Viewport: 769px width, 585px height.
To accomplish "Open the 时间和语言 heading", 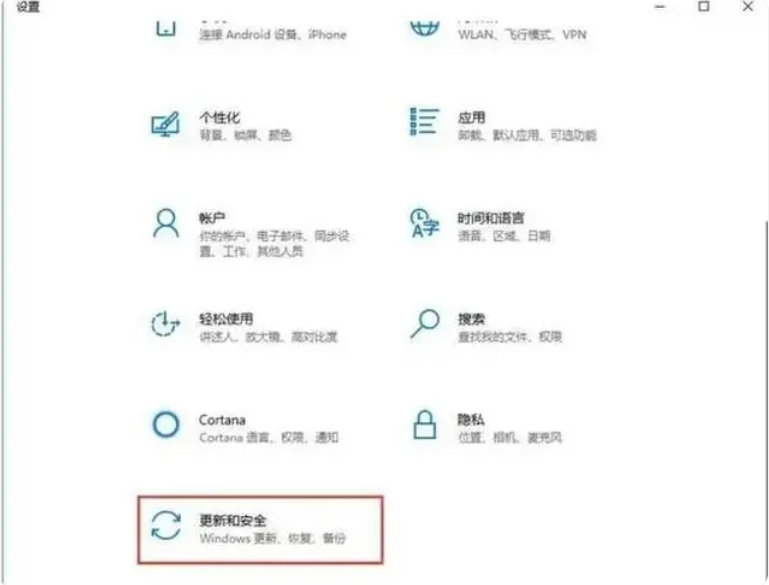I will [491, 218].
